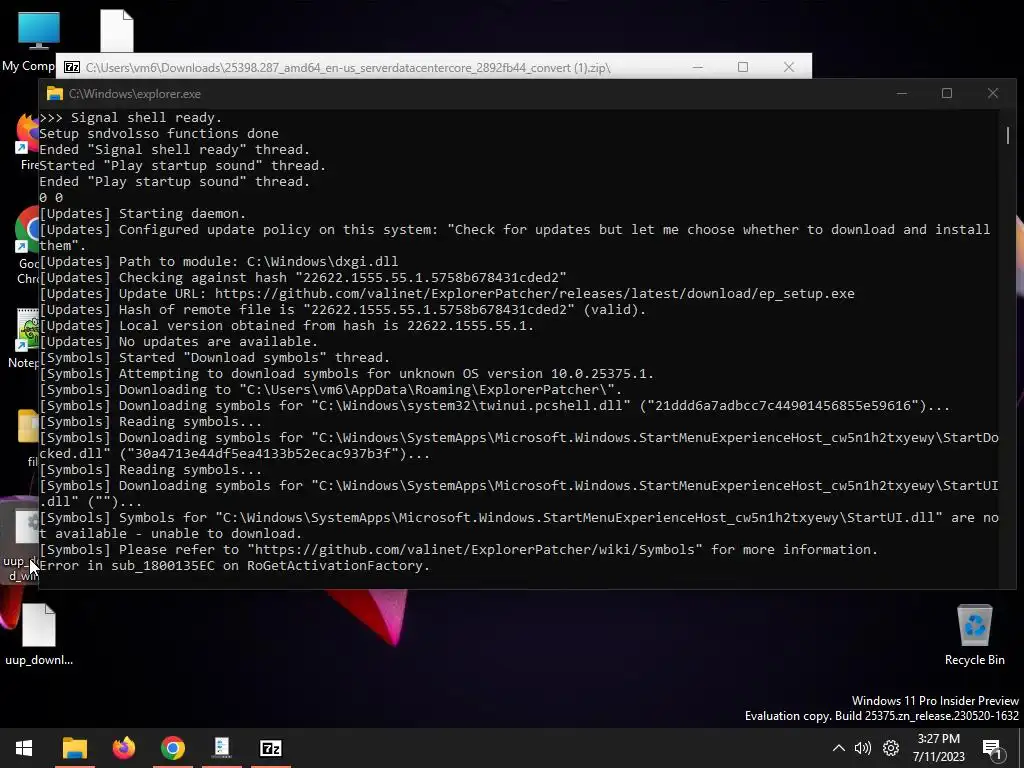Click the 7z icon in the 7-Zip title bar
Screen dimensions: 1024x768
coord(72,67)
